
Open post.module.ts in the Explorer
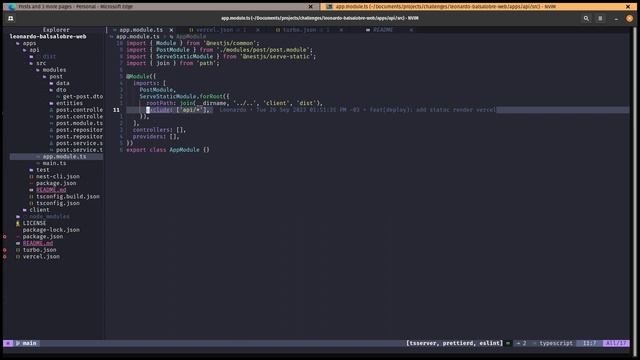[80, 123]
